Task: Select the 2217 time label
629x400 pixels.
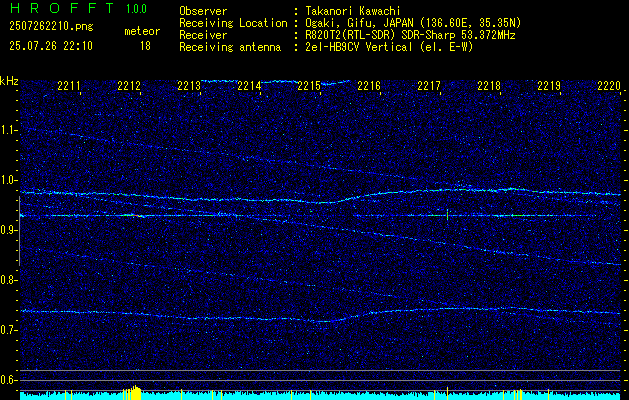Action: click(429, 86)
